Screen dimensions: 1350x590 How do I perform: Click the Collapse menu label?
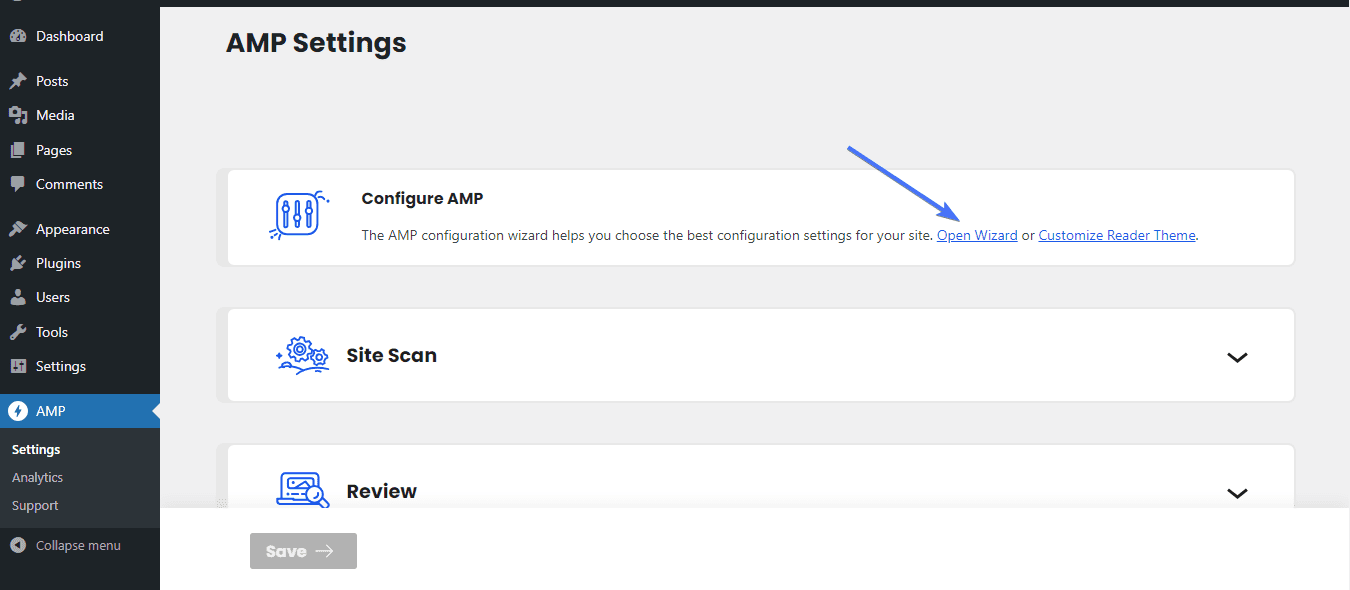(x=78, y=546)
